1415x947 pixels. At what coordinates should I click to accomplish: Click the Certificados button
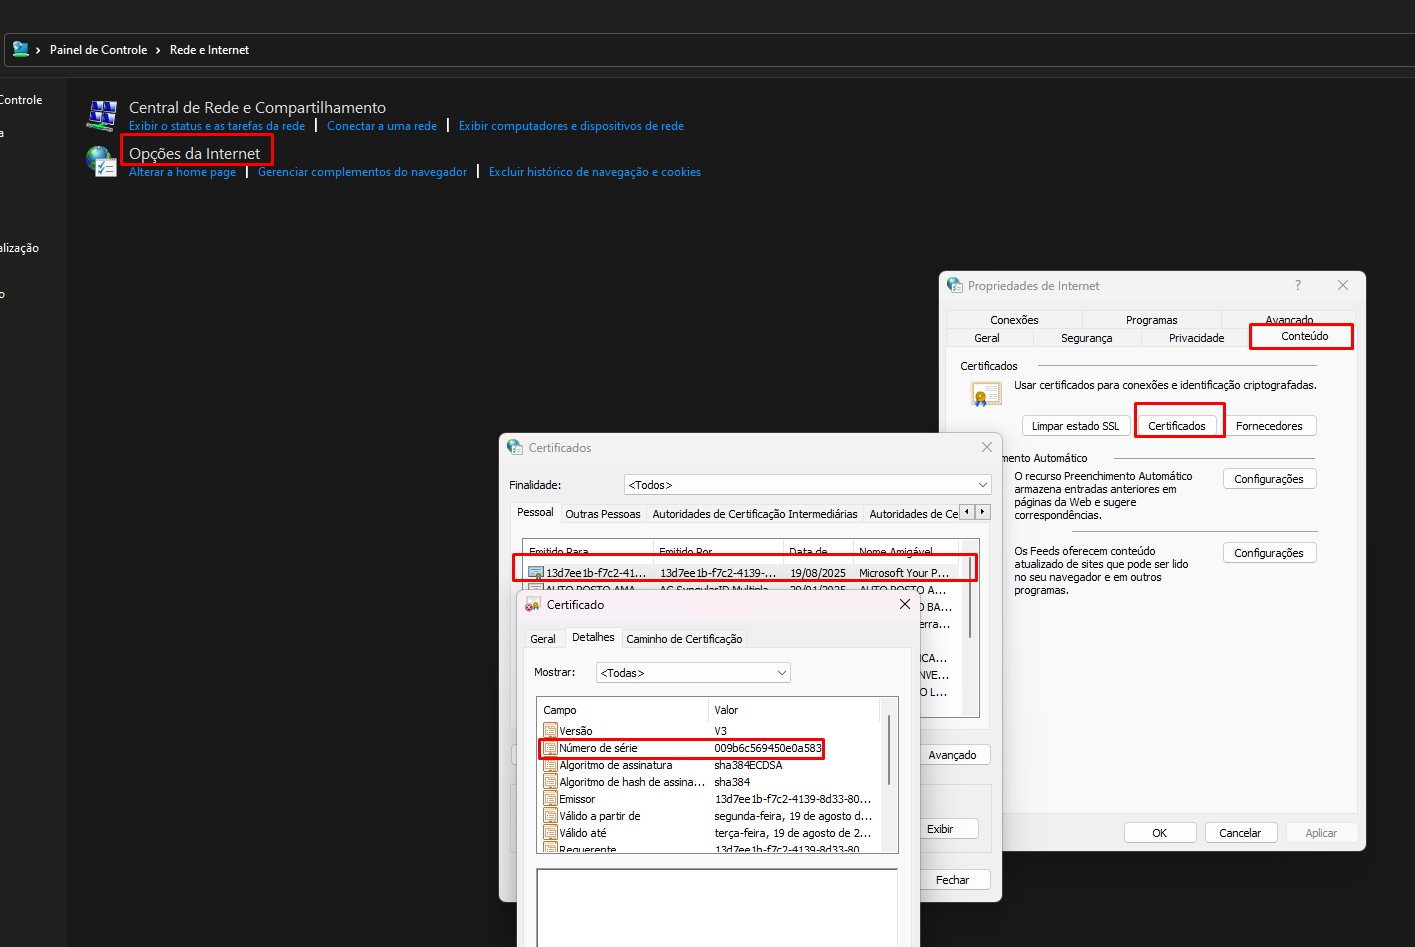1177,426
